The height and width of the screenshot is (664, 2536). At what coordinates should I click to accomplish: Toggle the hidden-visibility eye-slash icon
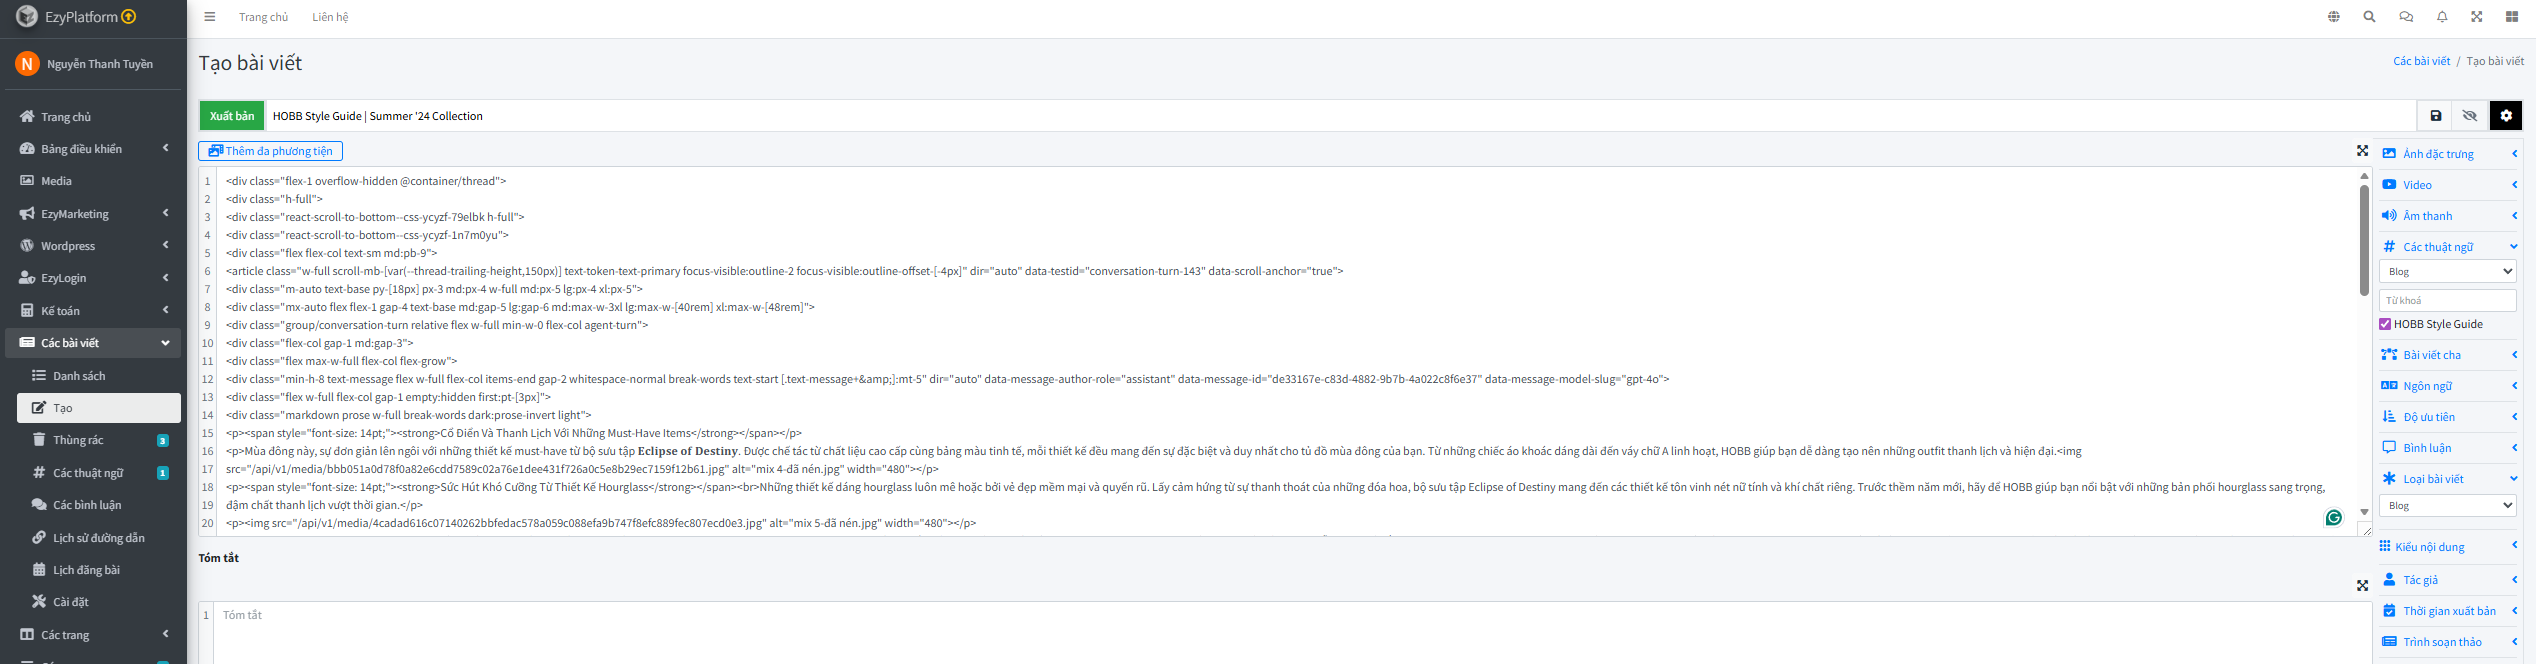coord(2469,116)
